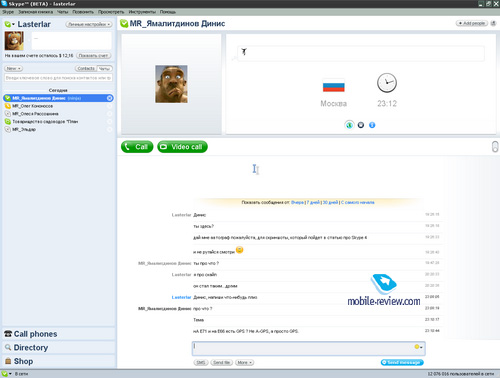Click the message "ты здесь?"
The image size is (500, 378).
coord(203,226)
